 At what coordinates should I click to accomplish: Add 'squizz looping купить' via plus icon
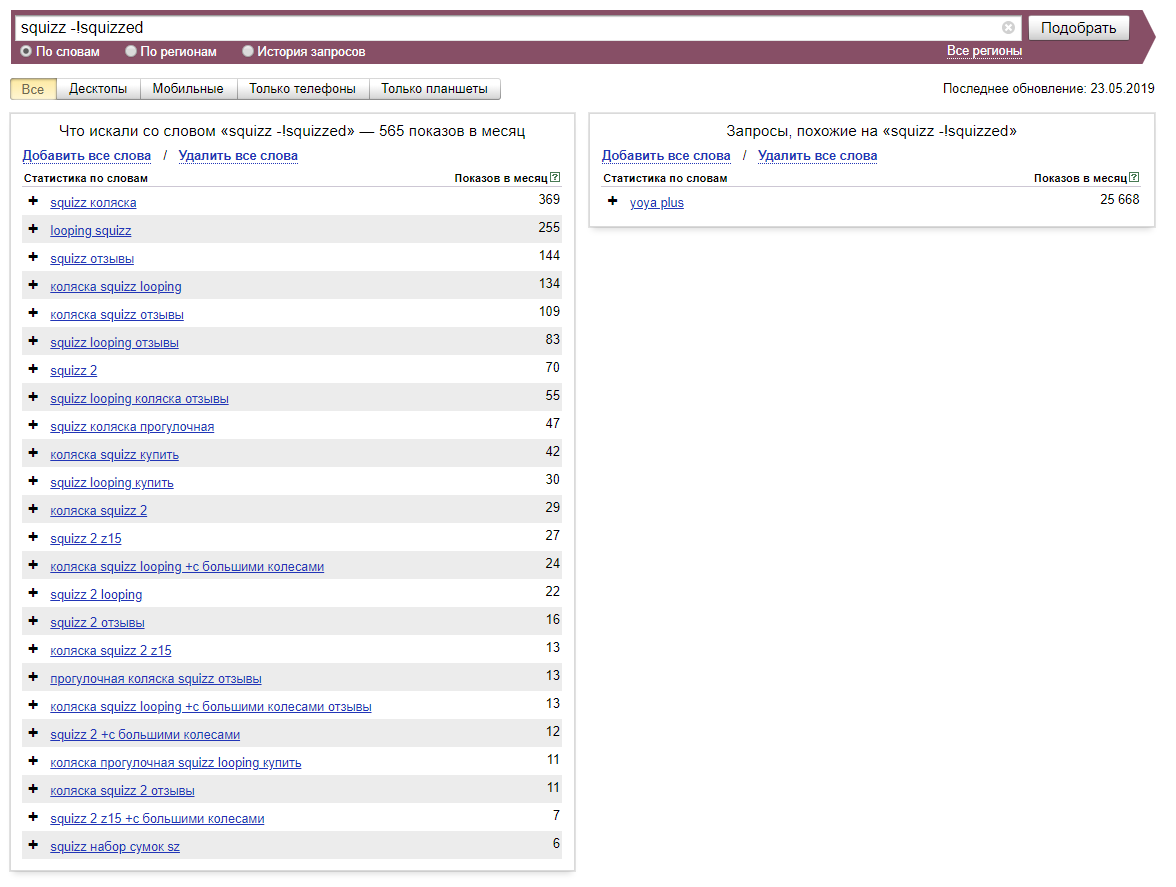tap(33, 481)
